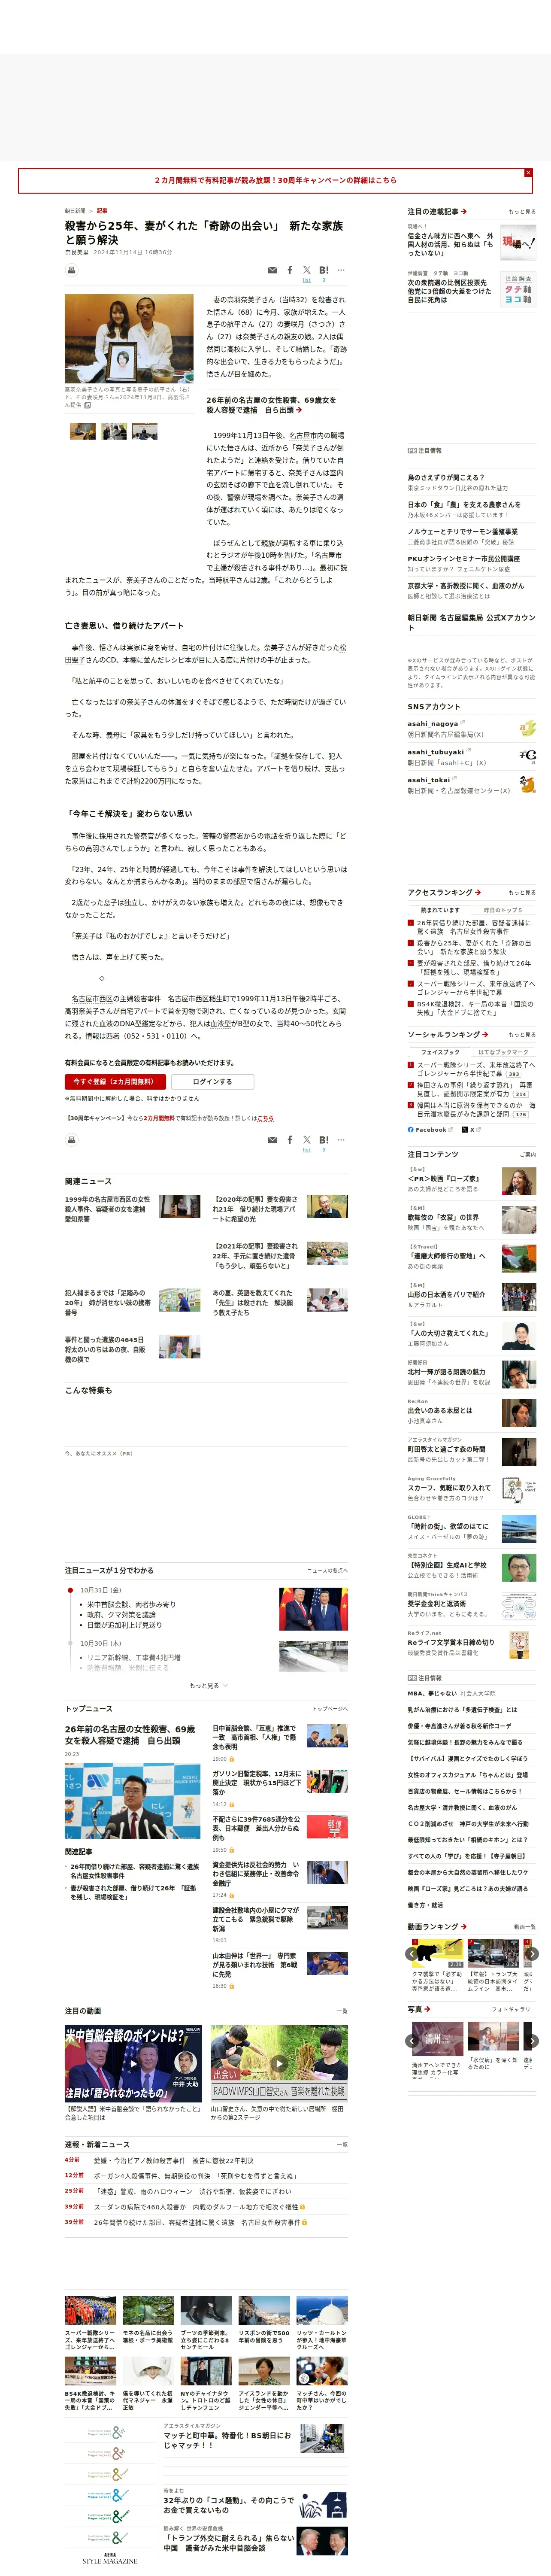This screenshot has width=551, height=2576.
Task: Show previous video in 動画ランキング carousel
Action: coord(412,1954)
